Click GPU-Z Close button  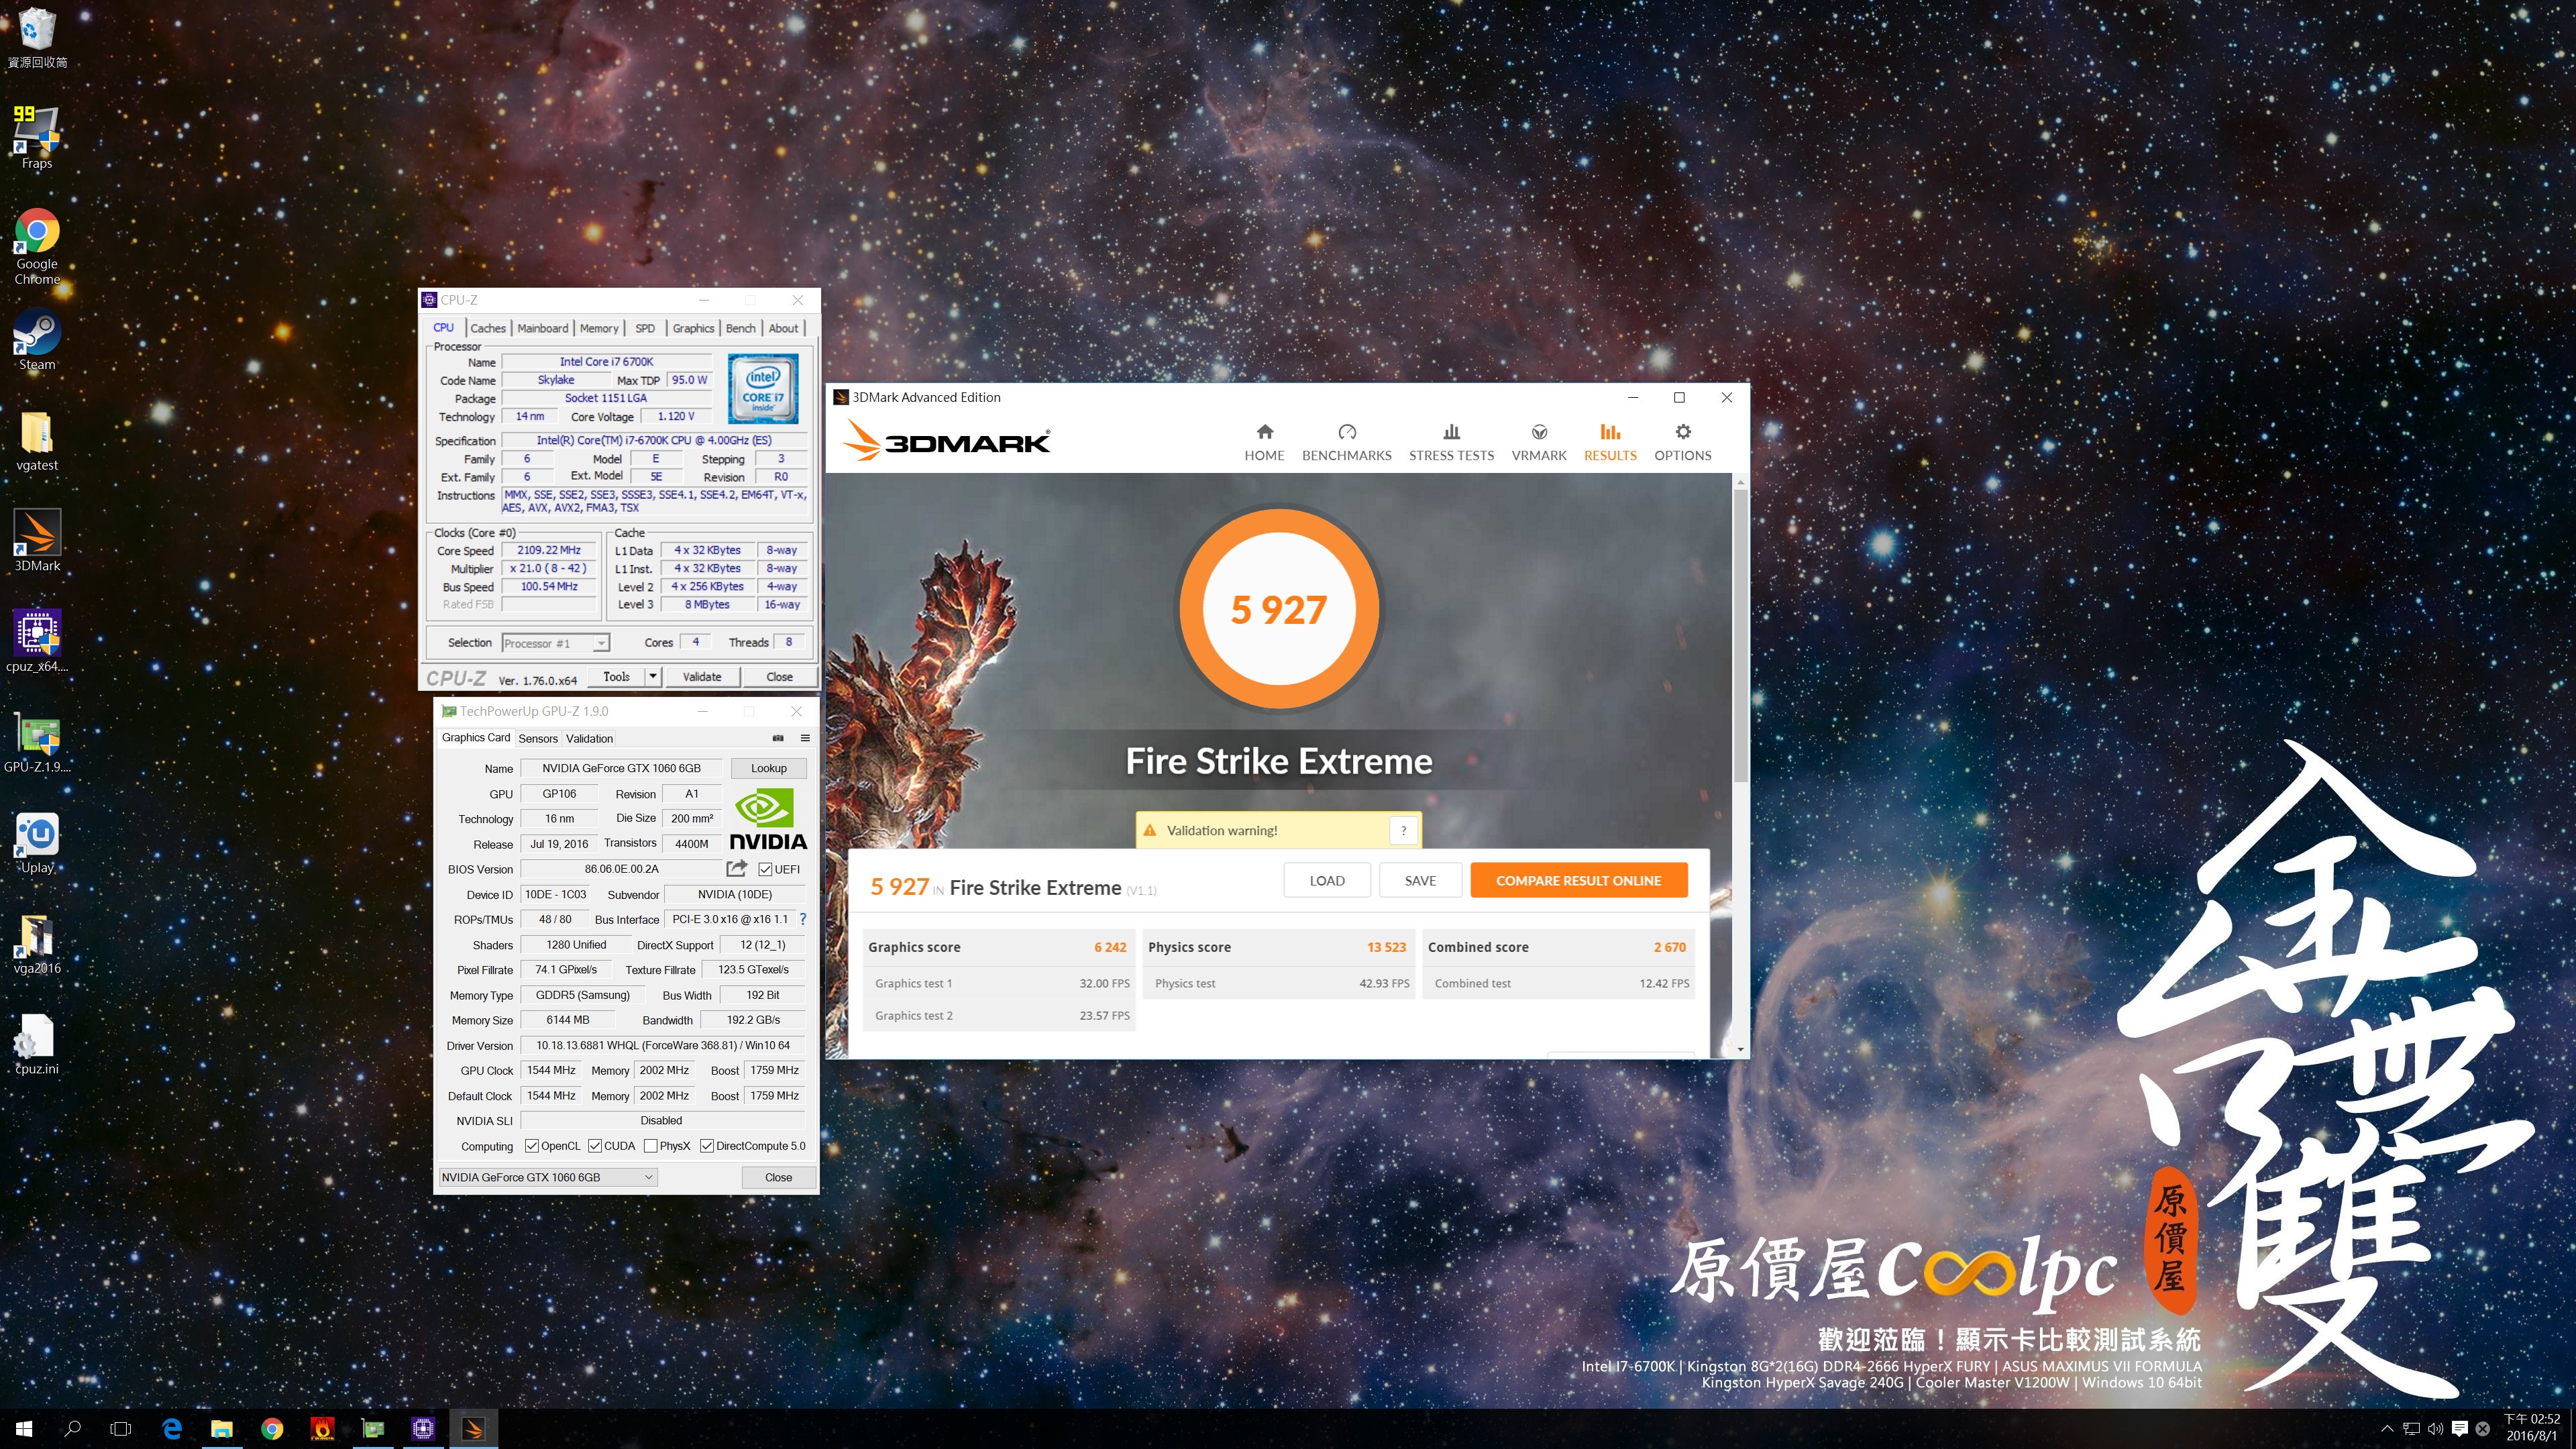point(778,1177)
